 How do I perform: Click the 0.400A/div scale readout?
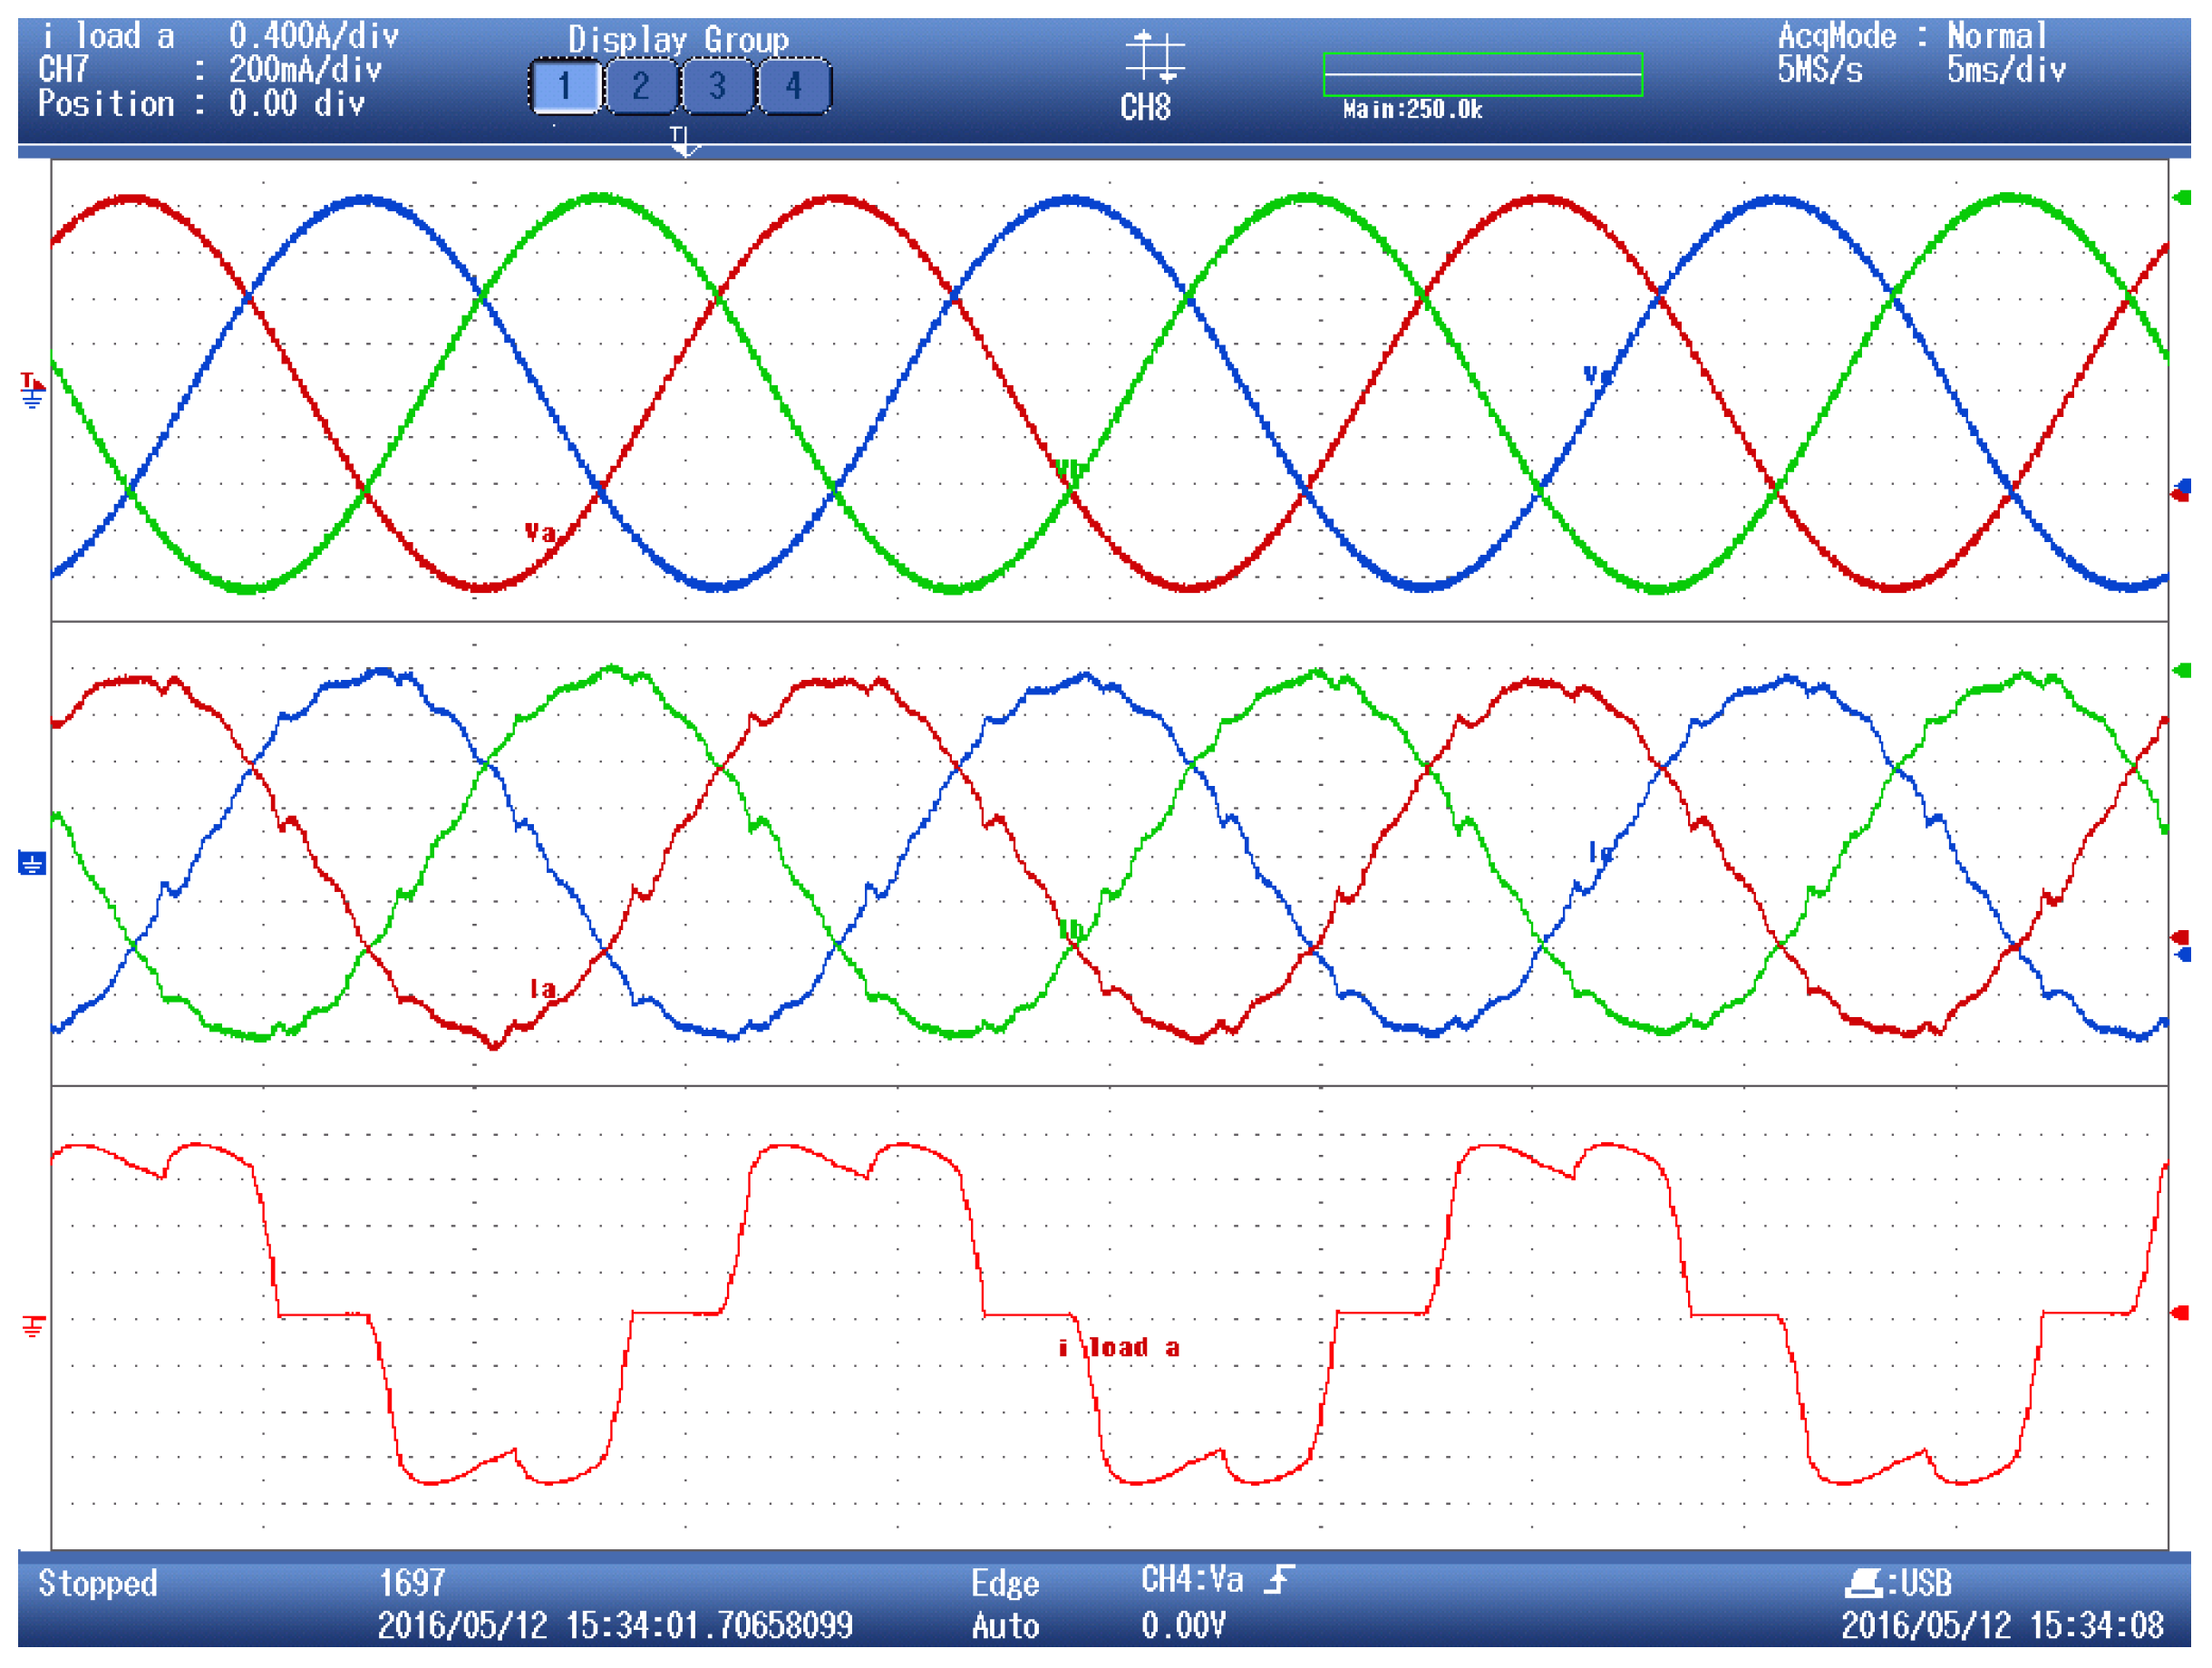pos(313,37)
